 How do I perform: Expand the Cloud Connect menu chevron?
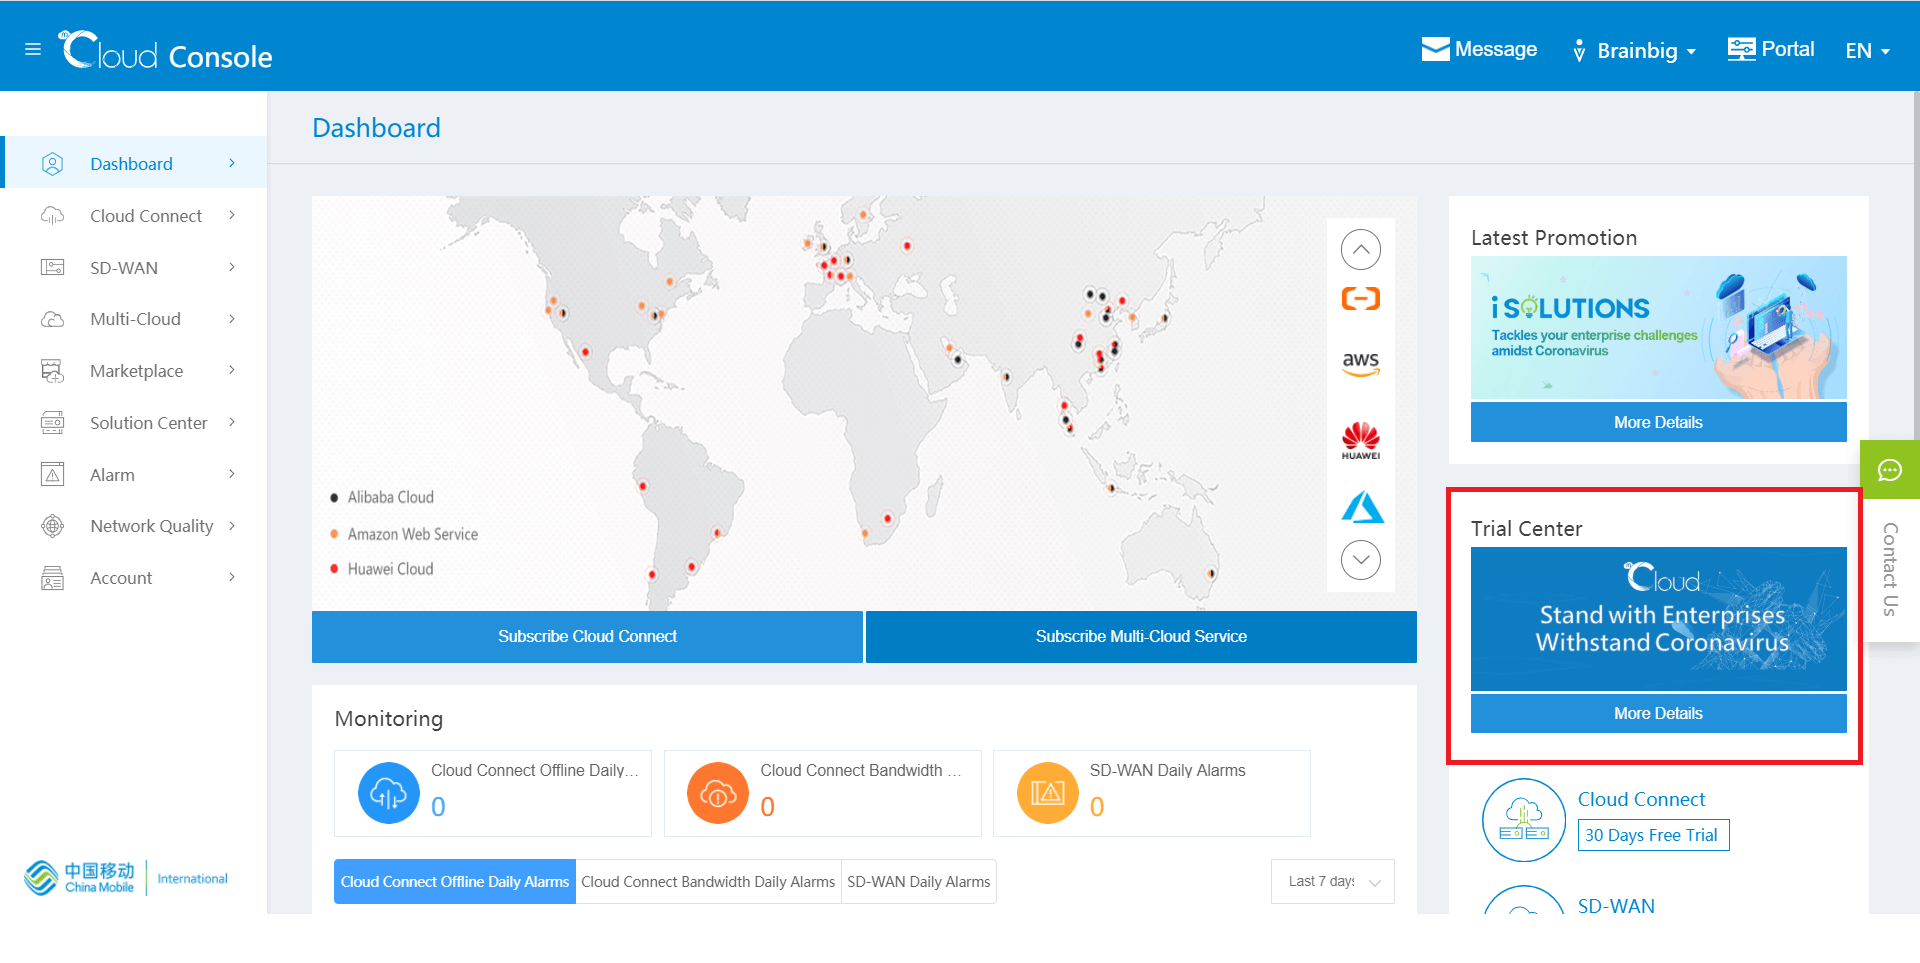pos(232,215)
